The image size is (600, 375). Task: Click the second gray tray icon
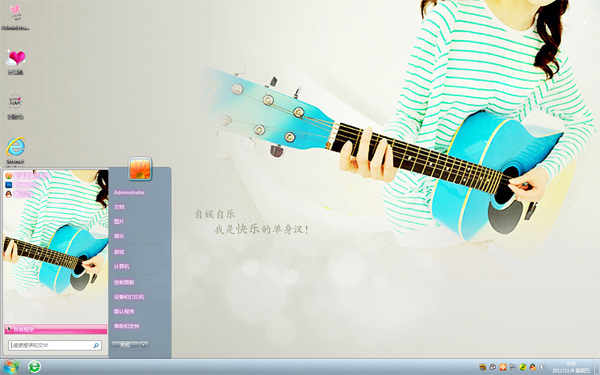(493, 367)
